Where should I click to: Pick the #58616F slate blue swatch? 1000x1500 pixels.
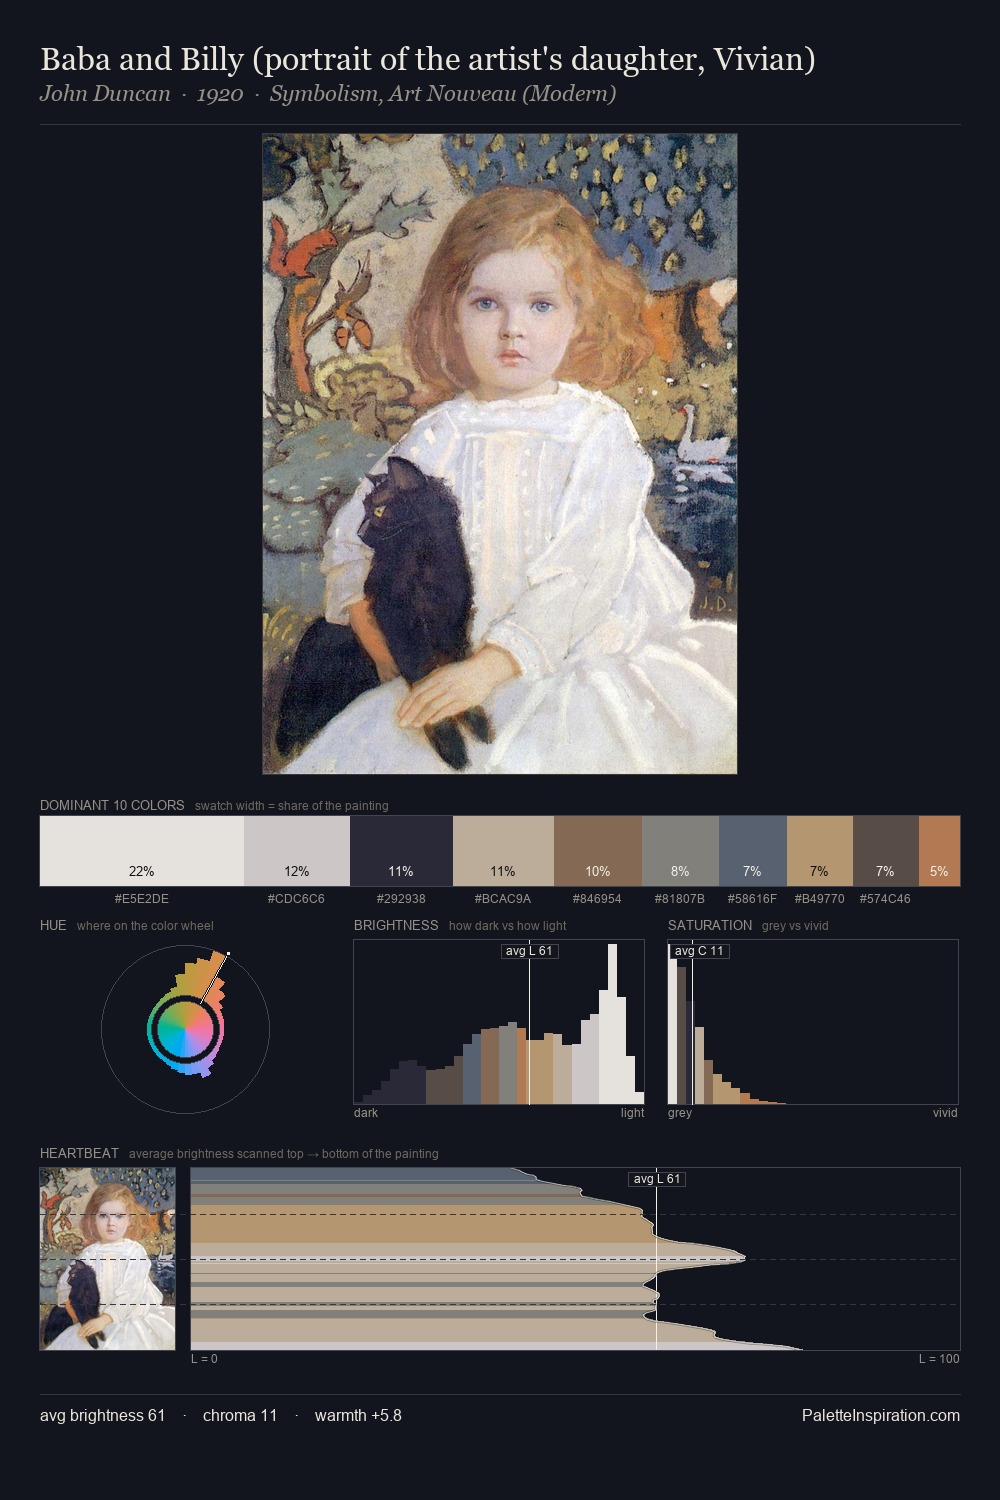[753, 851]
